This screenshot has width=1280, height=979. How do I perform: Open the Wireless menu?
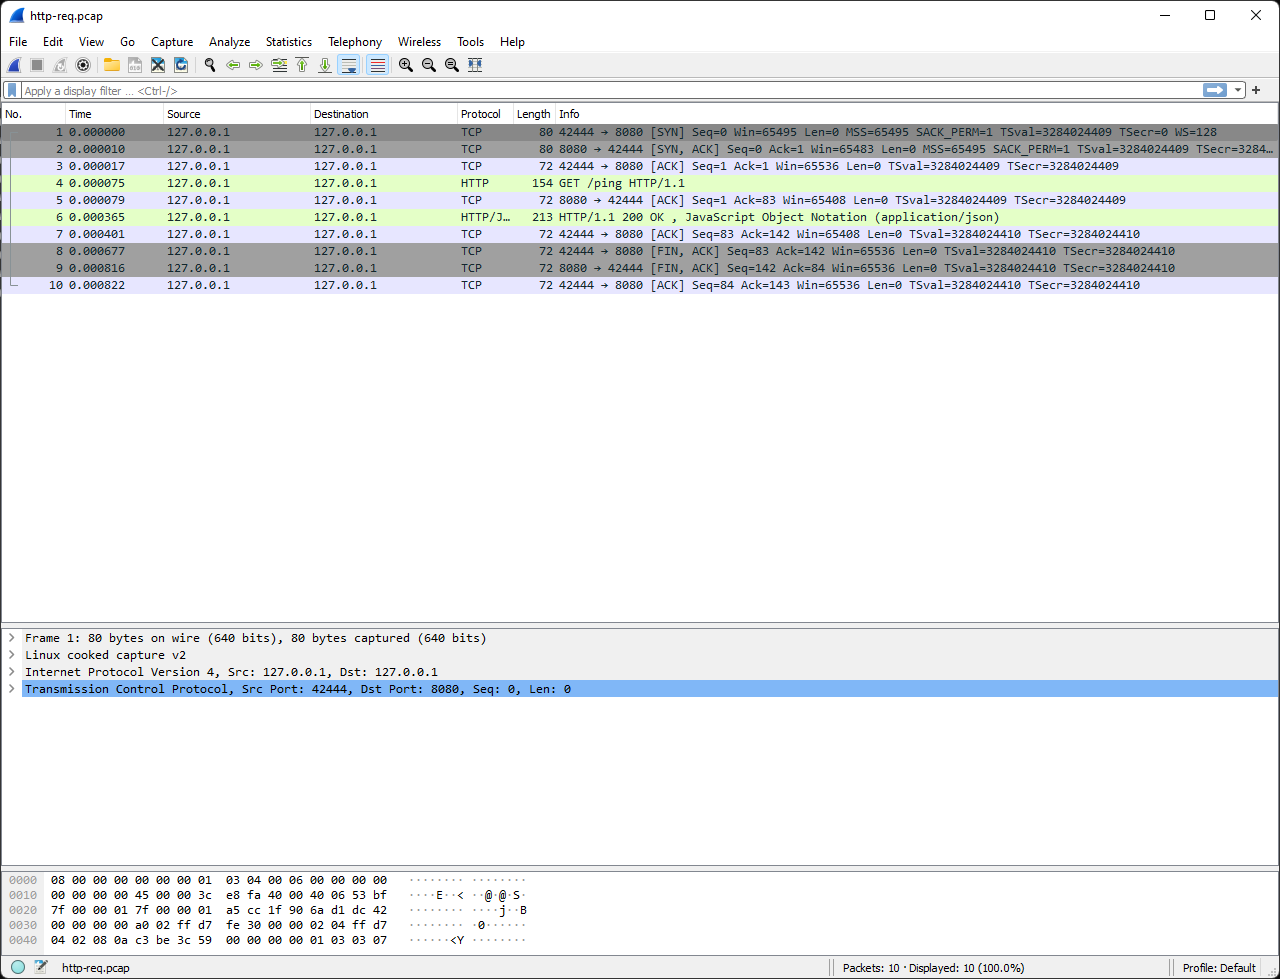click(419, 42)
